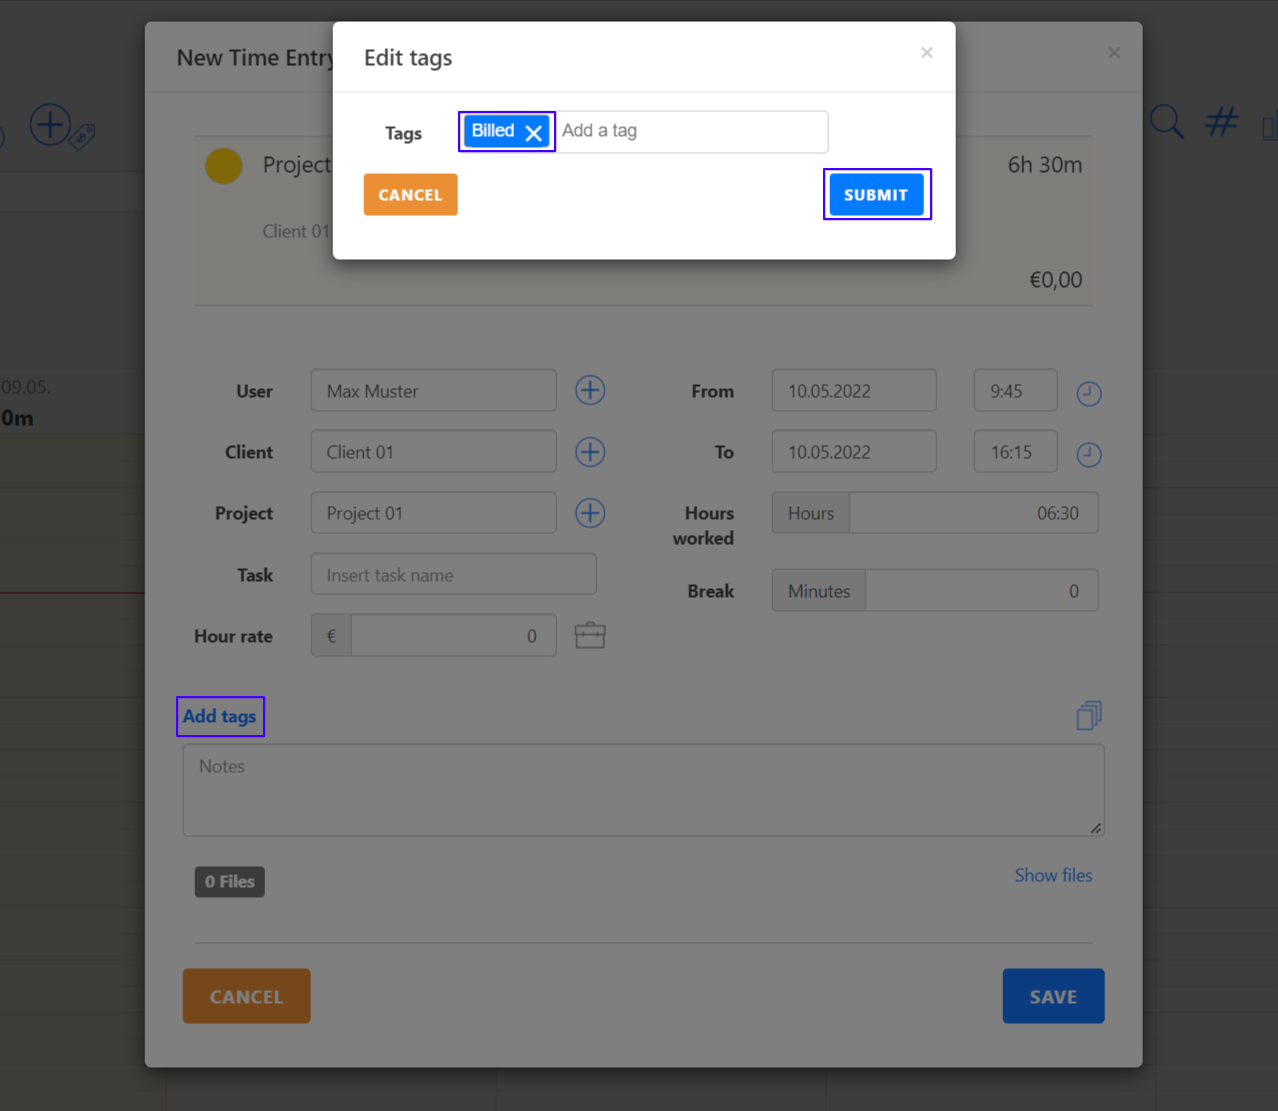Click the yellow project color circle

(x=224, y=166)
